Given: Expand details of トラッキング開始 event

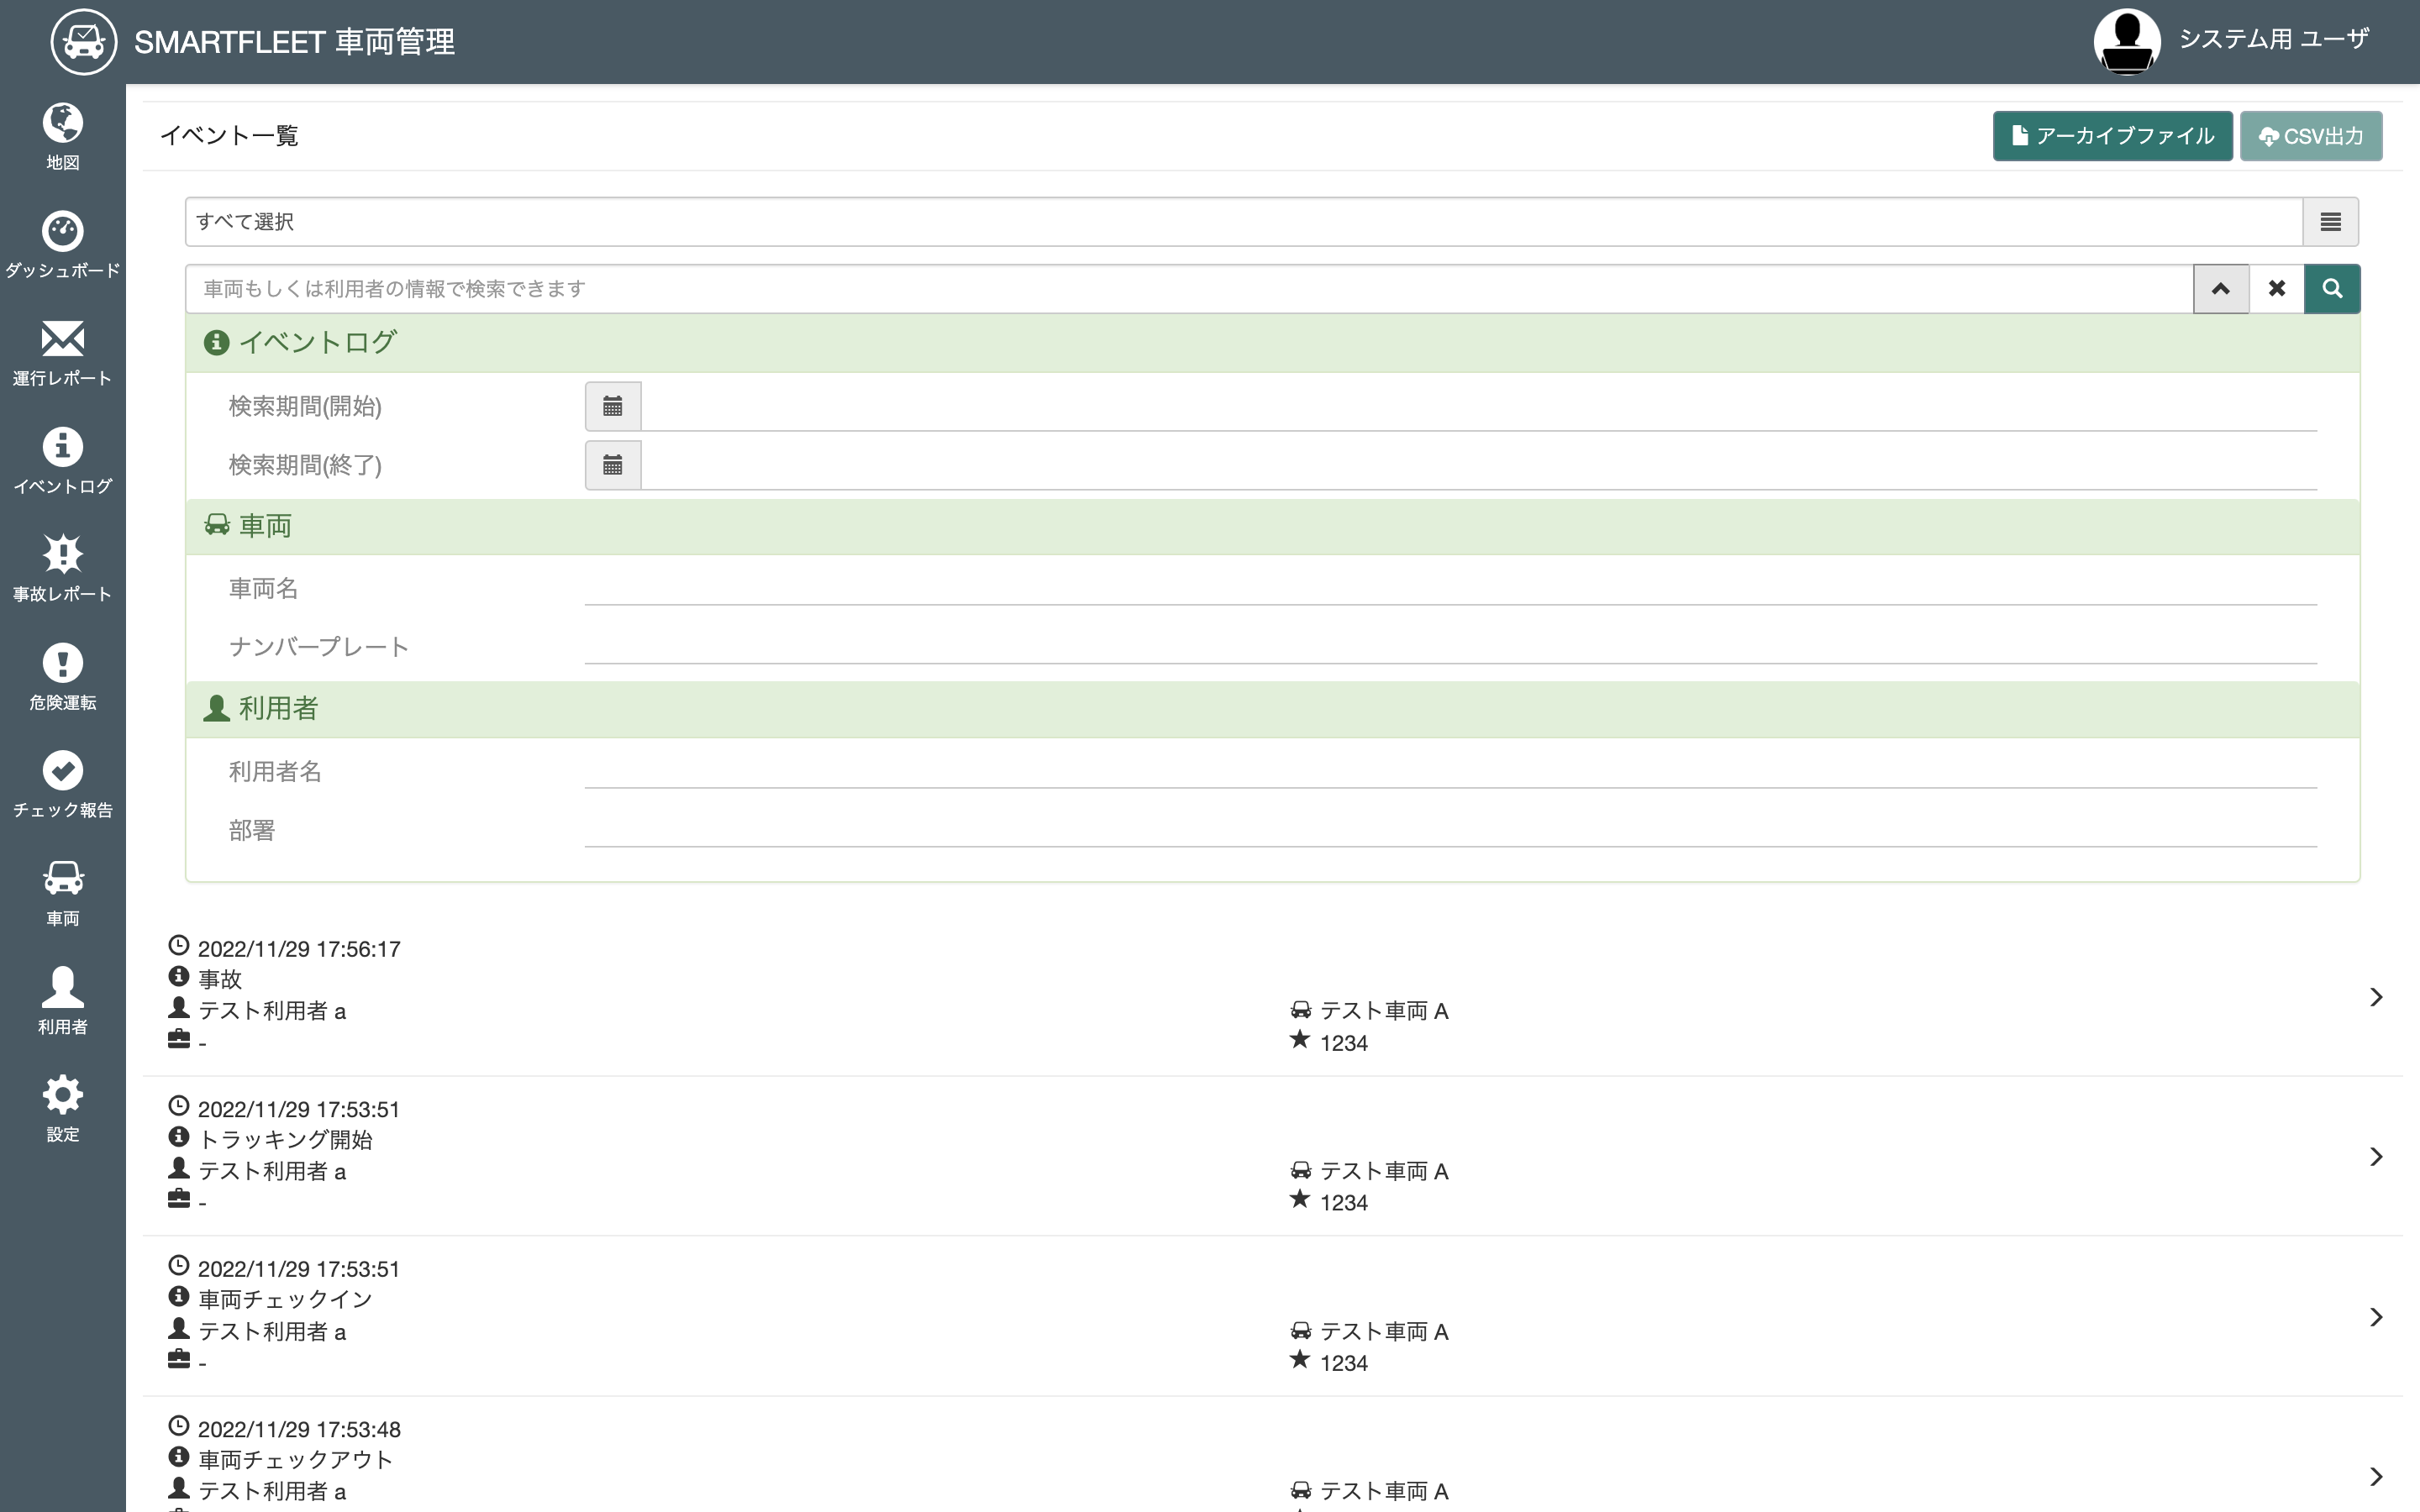Looking at the screenshot, I should (2377, 1157).
